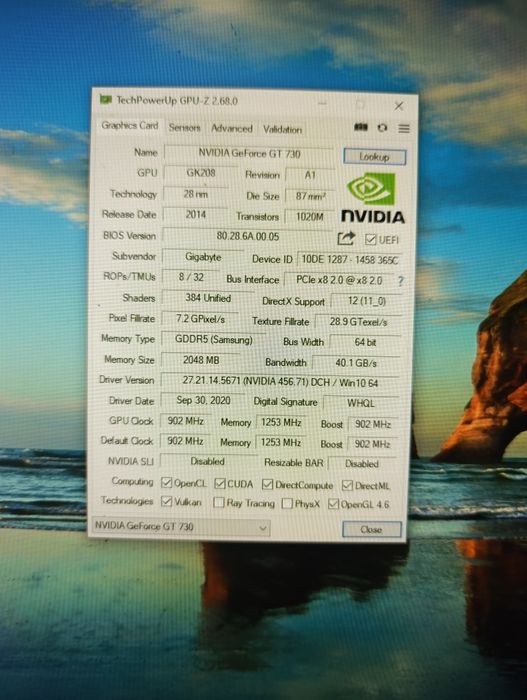Screen dimensions: 527x700
Task: Click the Revision field A1
Action: pos(310,175)
